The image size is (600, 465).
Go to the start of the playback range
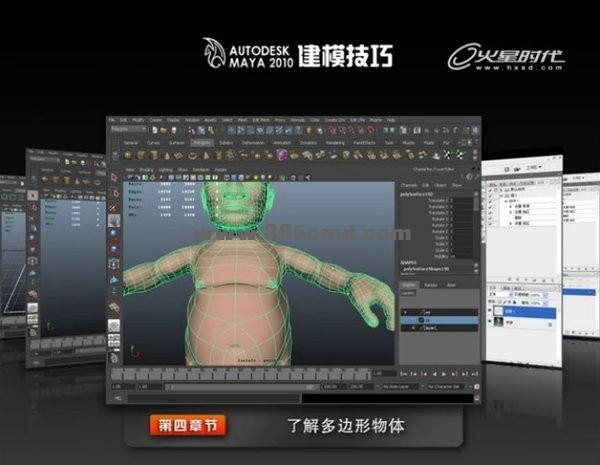(403, 374)
